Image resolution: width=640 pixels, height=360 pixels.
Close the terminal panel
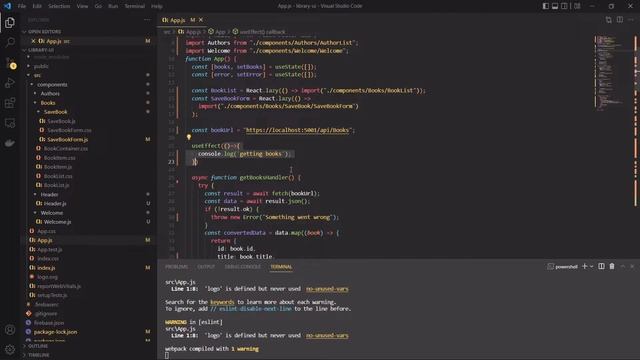coord(632,267)
